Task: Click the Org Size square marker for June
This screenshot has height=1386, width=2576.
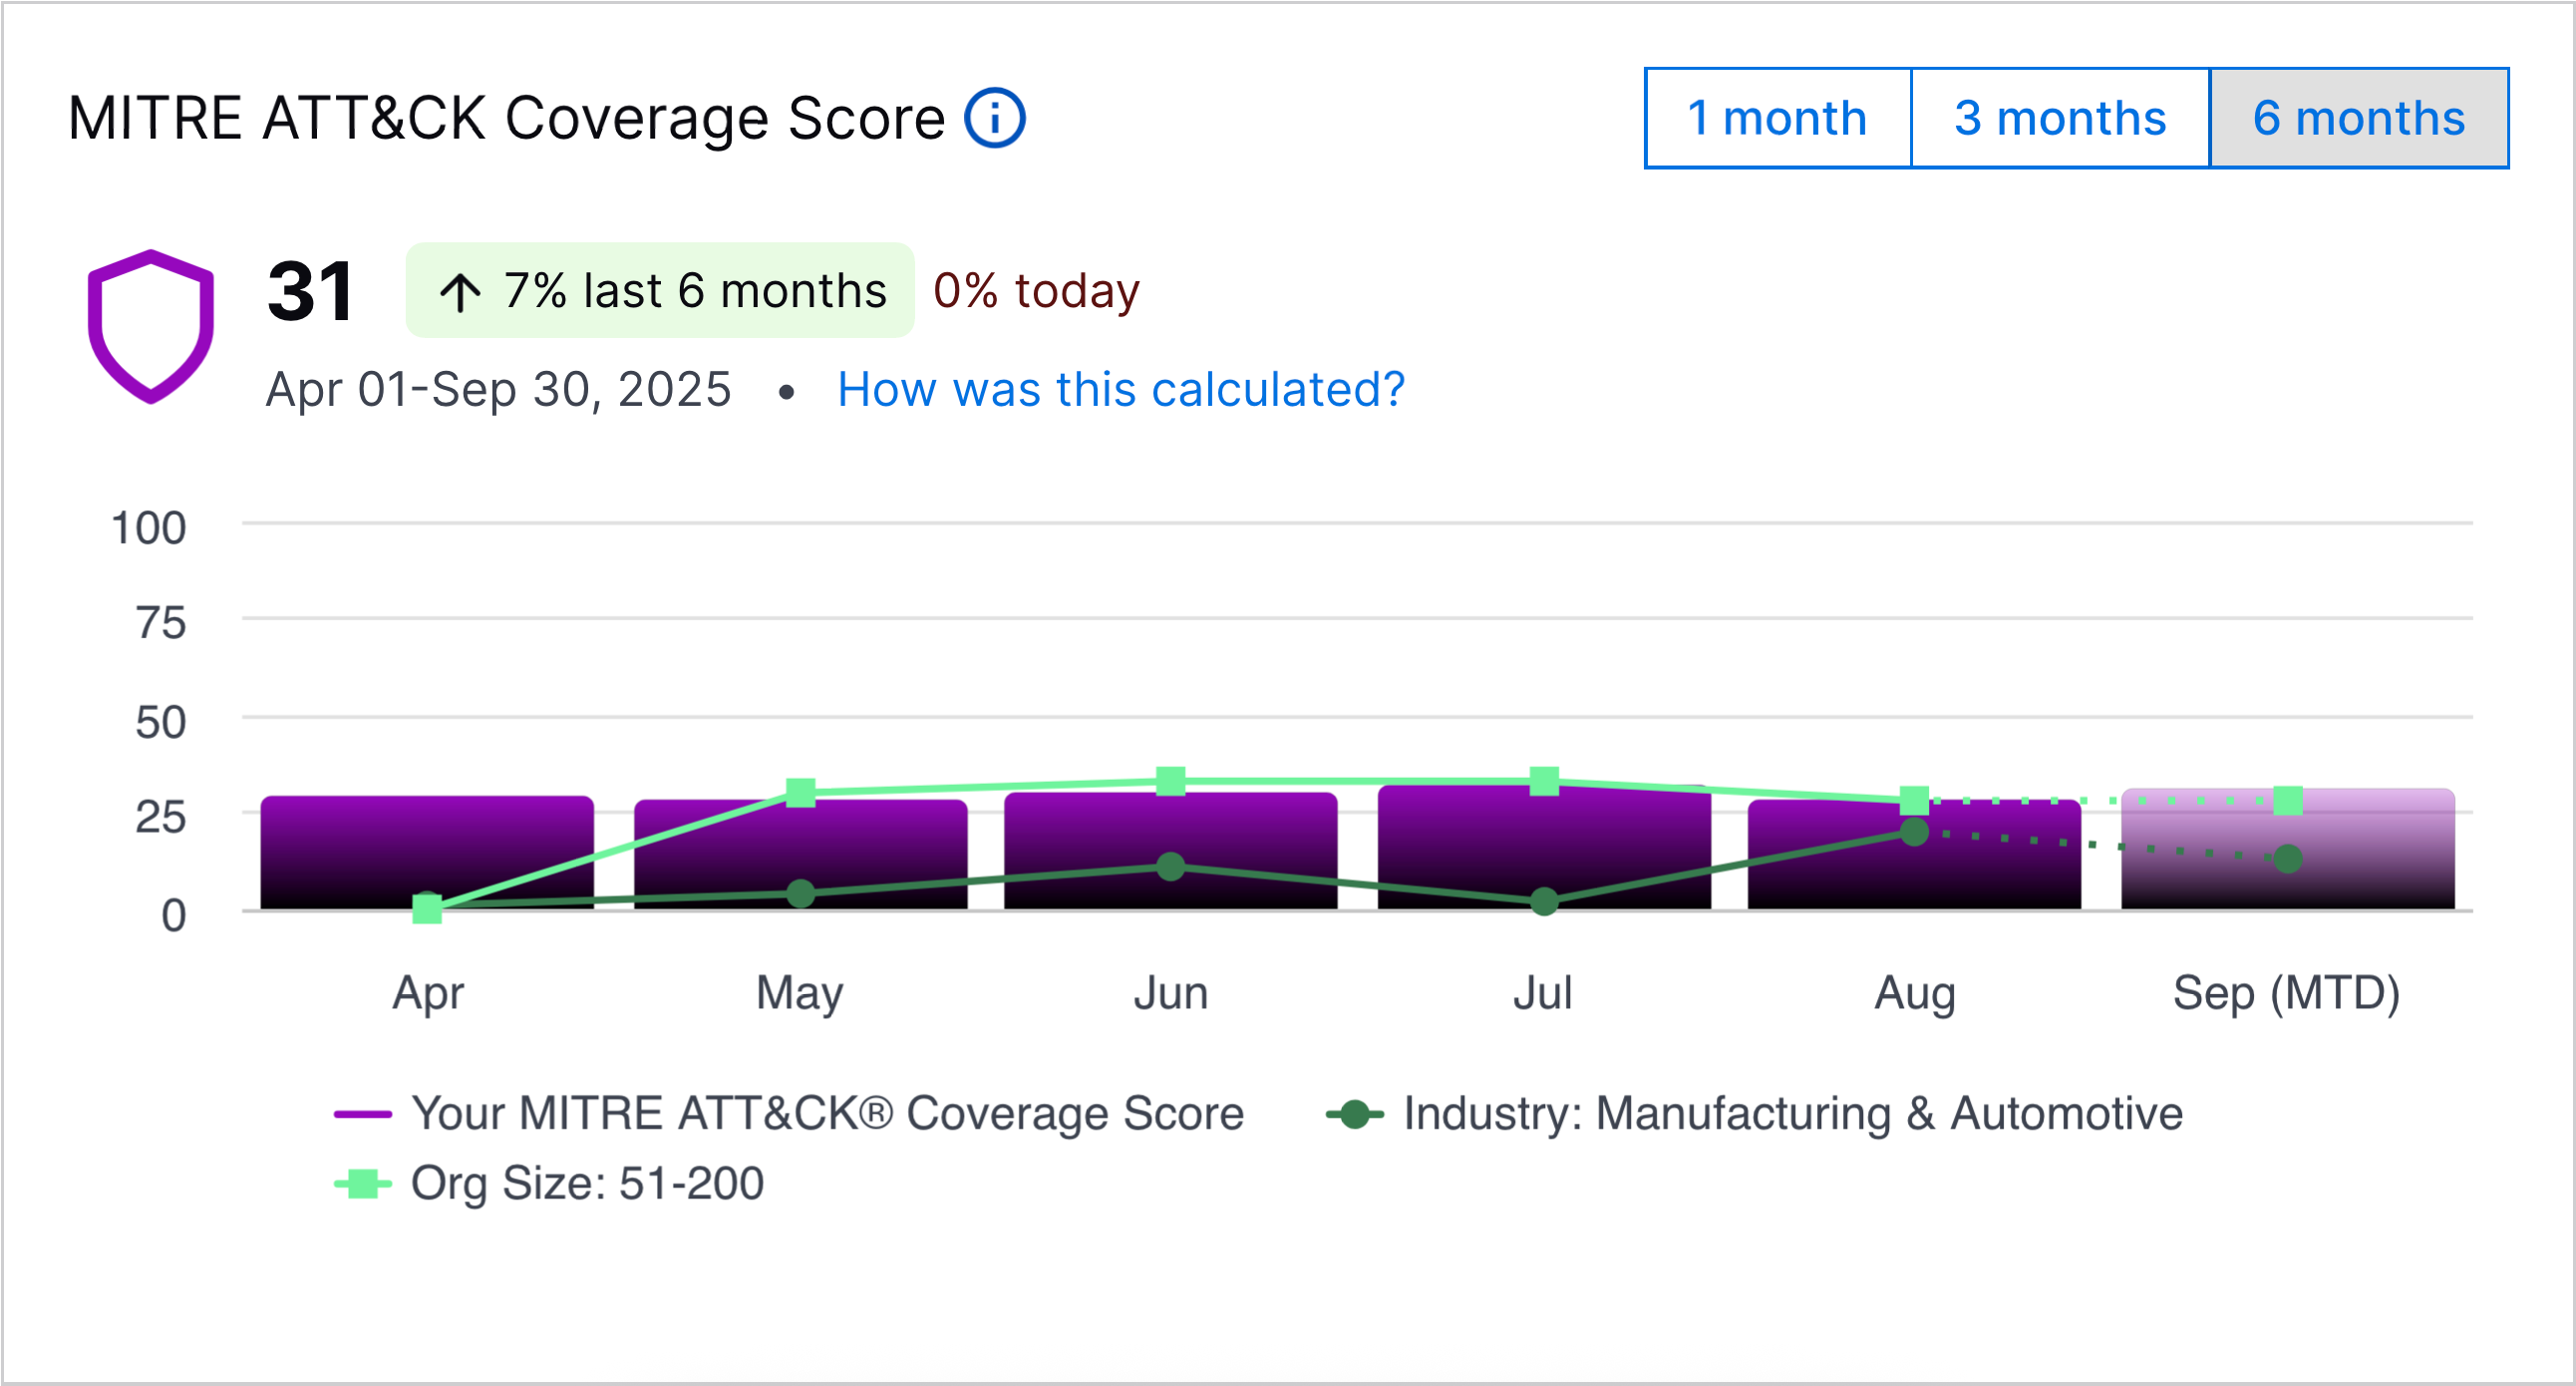Action: (1171, 781)
